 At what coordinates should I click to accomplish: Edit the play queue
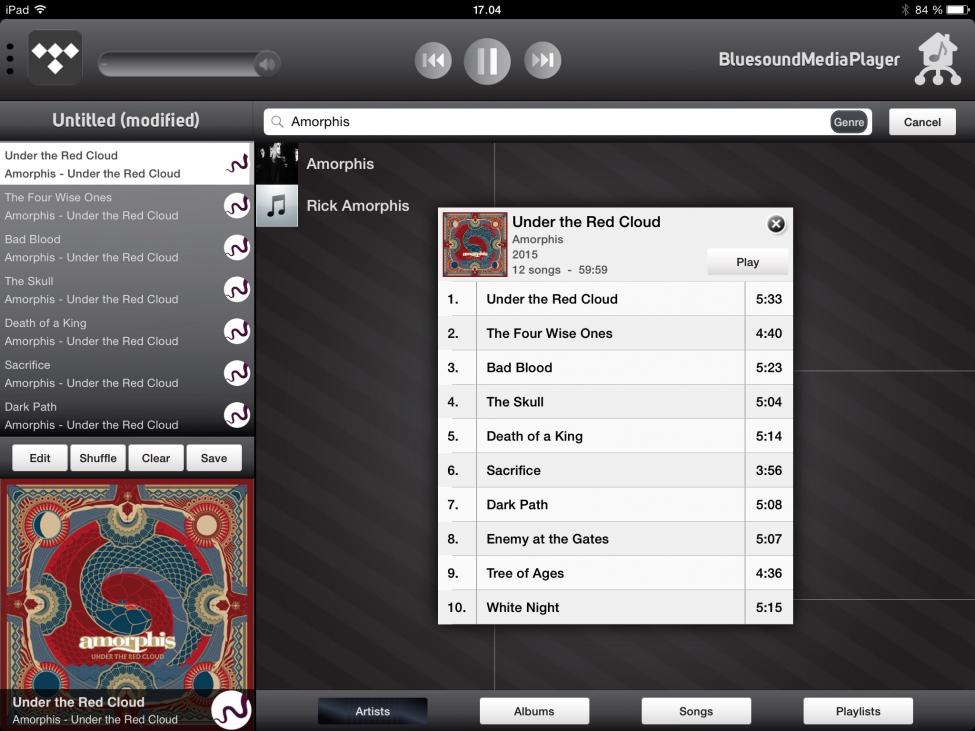coord(40,458)
